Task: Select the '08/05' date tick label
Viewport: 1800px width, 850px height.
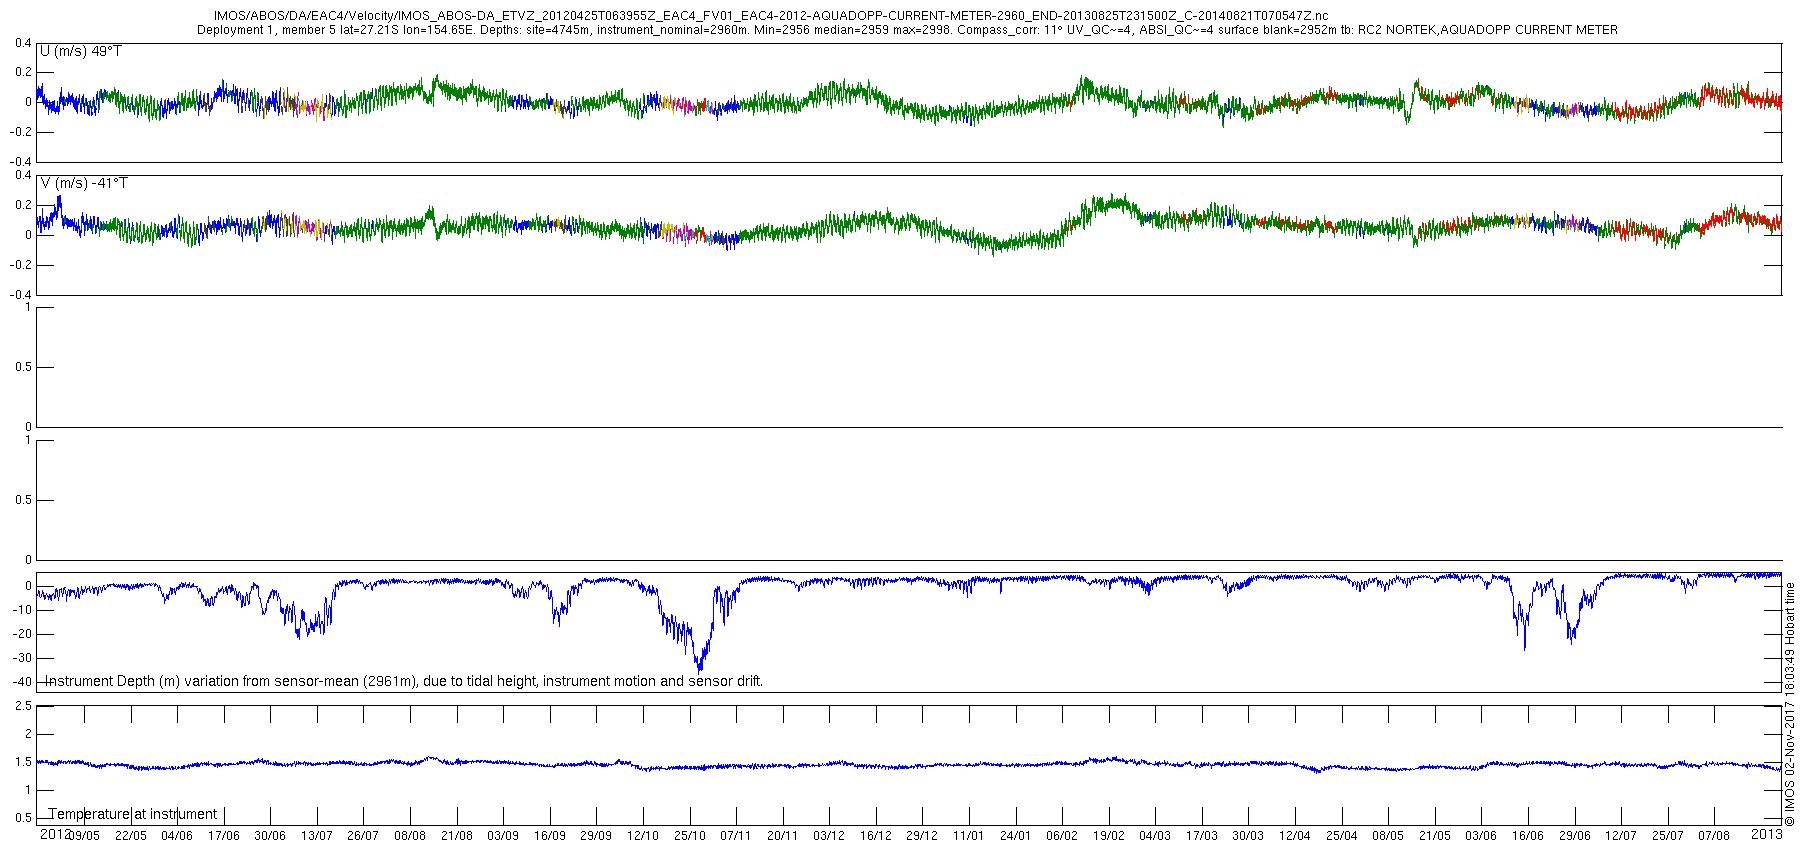Action: pos(1388,836)
